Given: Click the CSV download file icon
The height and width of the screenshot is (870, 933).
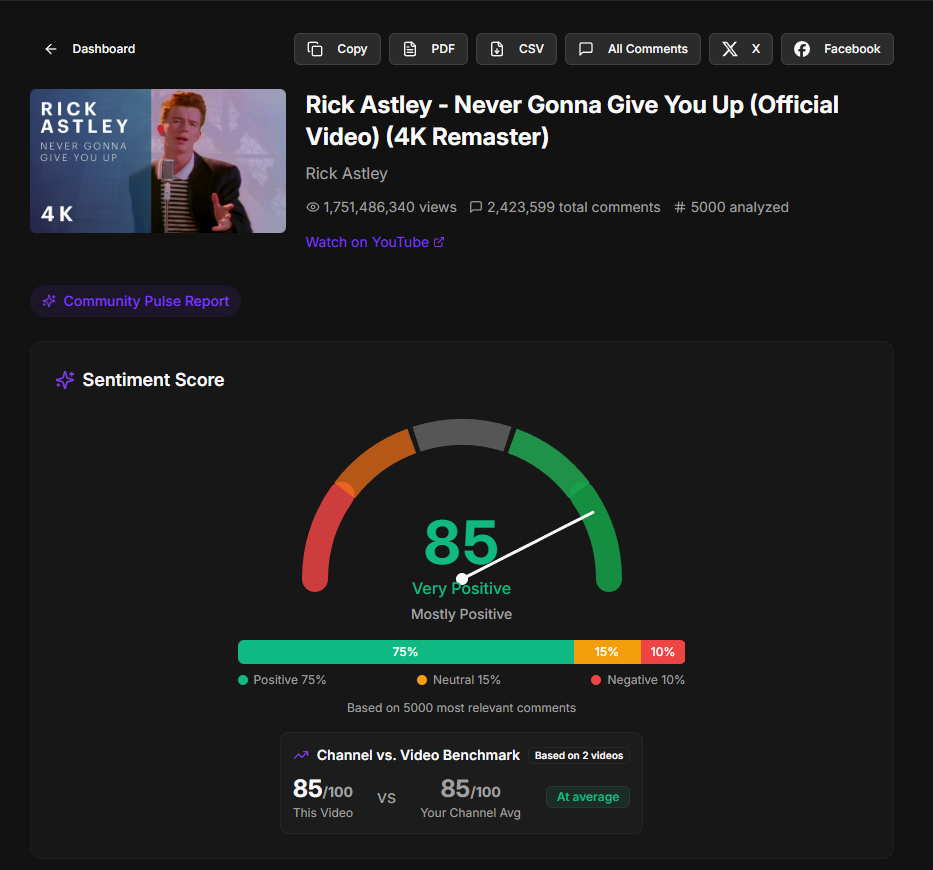Looking at the screenshot, I should (x=497, y=49).
